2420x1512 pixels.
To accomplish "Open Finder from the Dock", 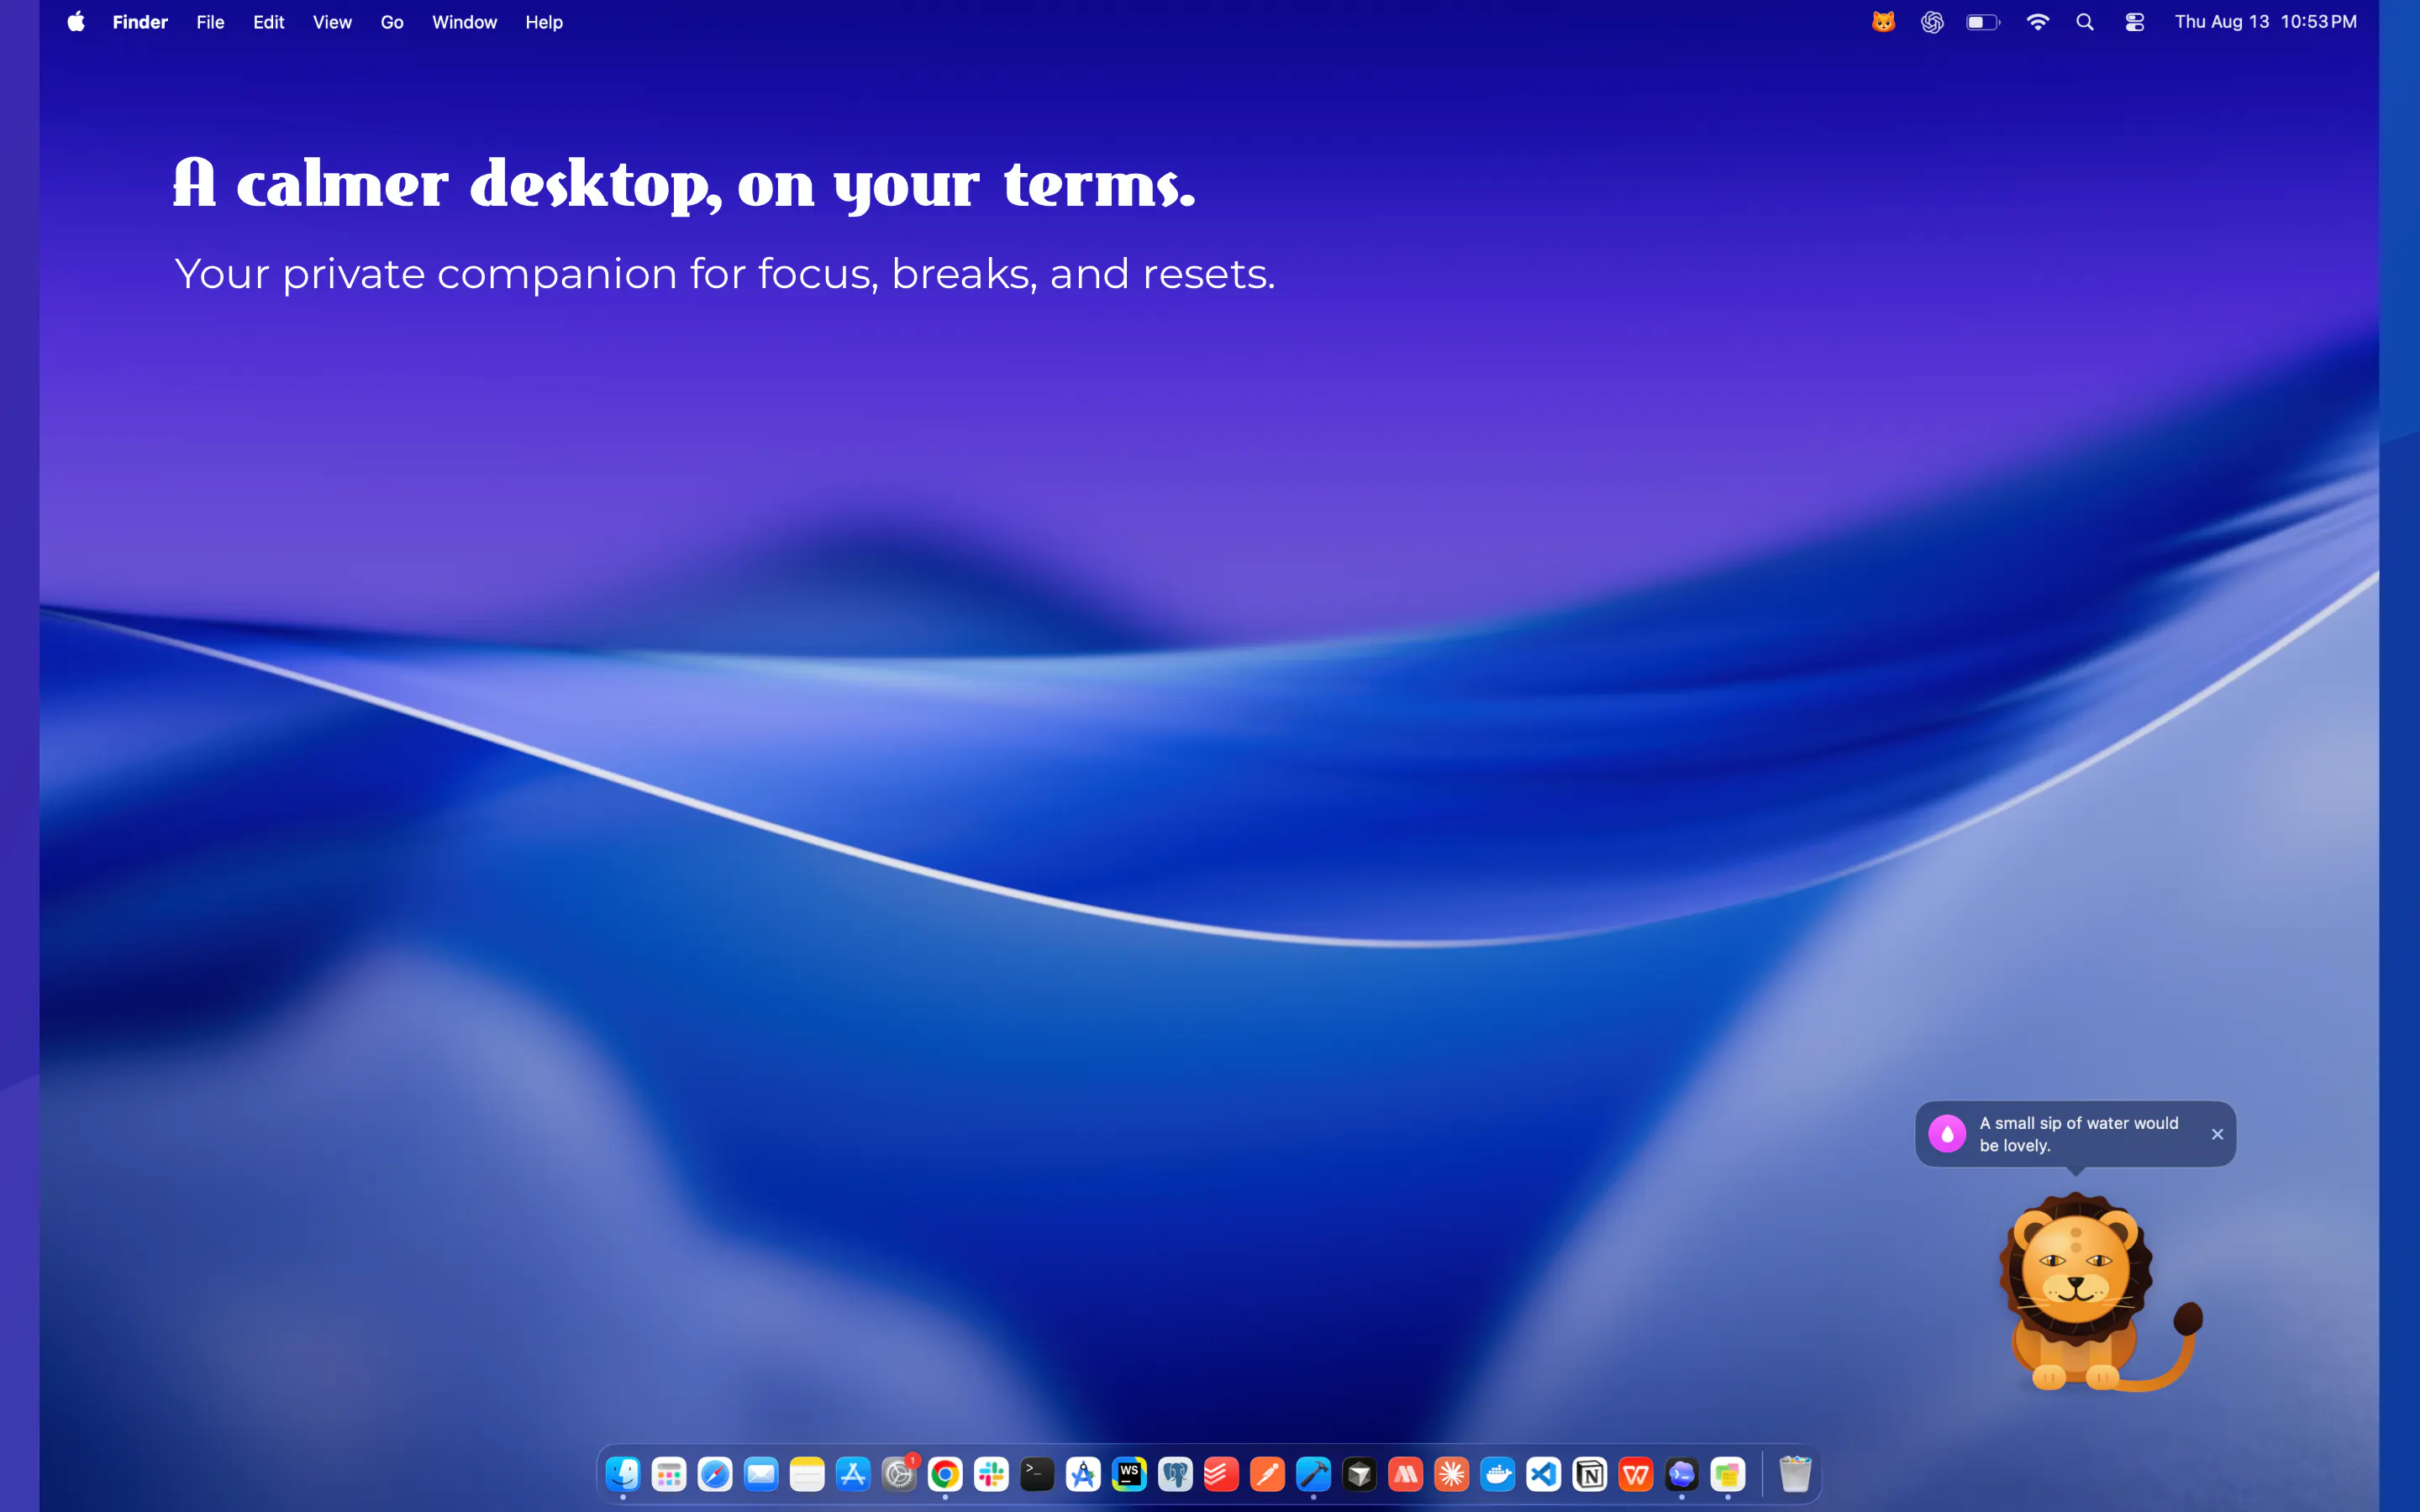I will pos(623,1474).
